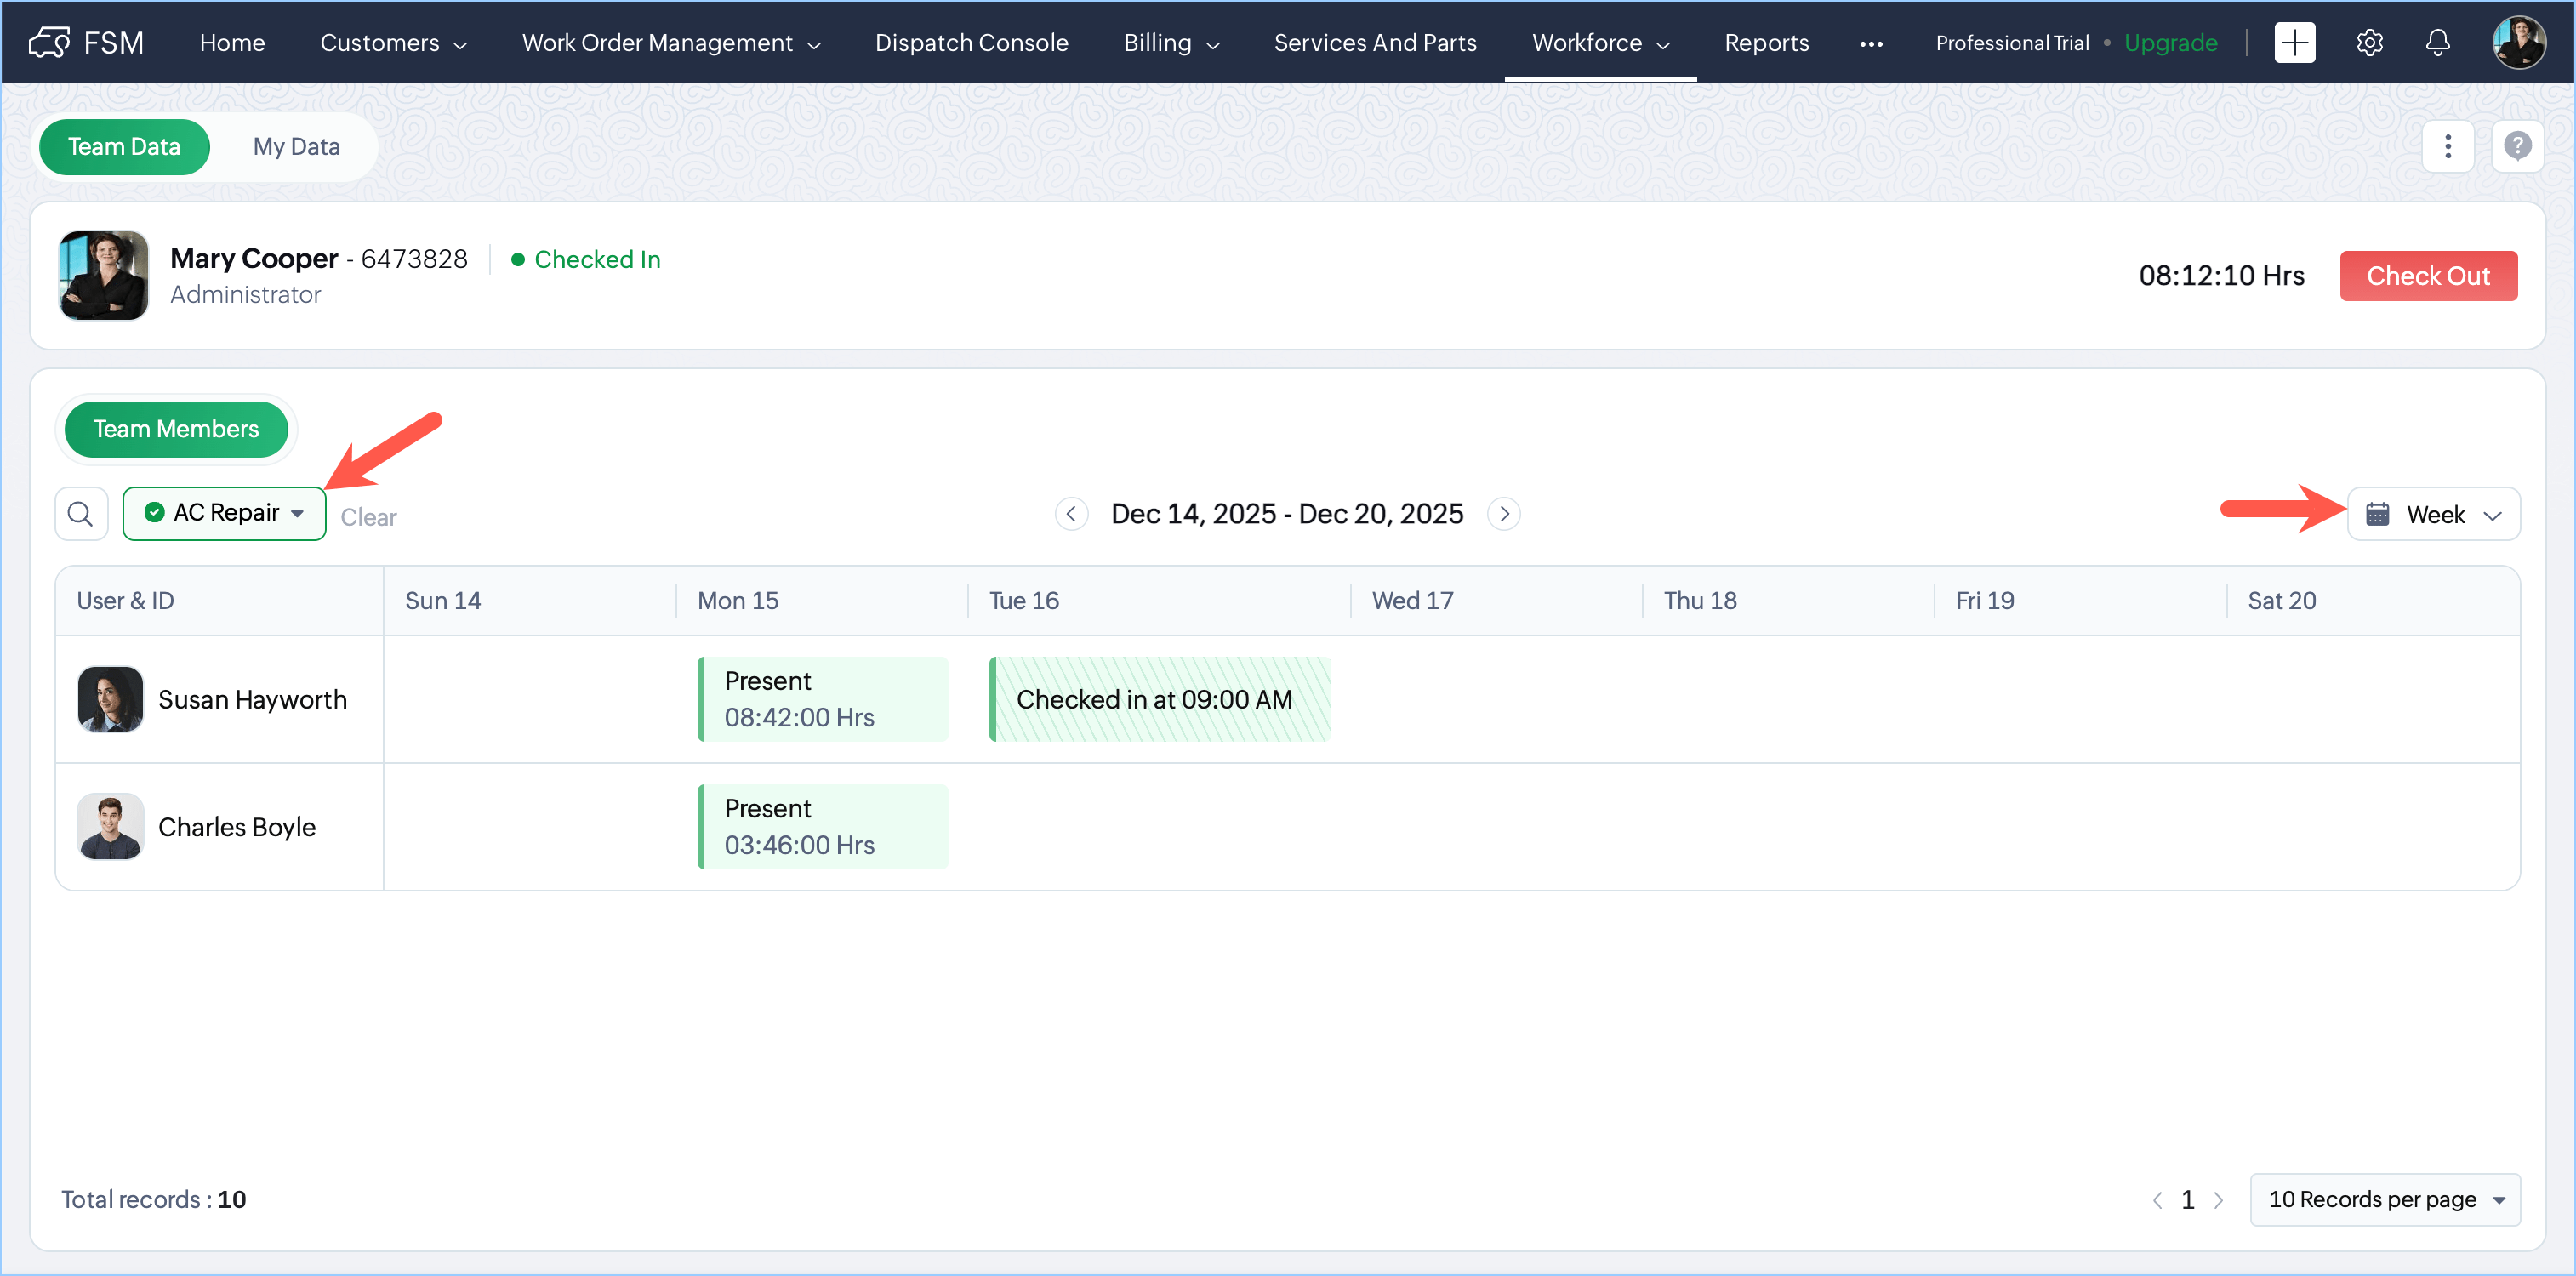Click the FSM logo icon
The image size is (2576, 1276).
click(x=49, y=42)
